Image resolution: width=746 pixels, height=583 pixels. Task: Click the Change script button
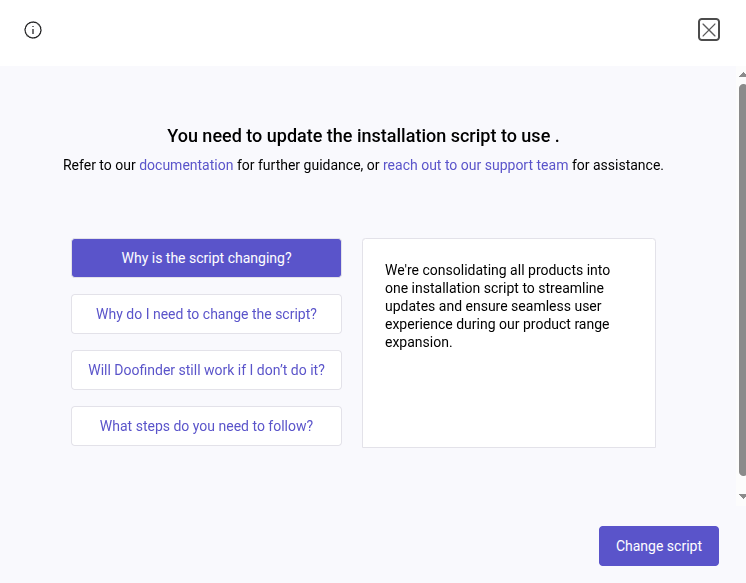[x=658, y=546]
